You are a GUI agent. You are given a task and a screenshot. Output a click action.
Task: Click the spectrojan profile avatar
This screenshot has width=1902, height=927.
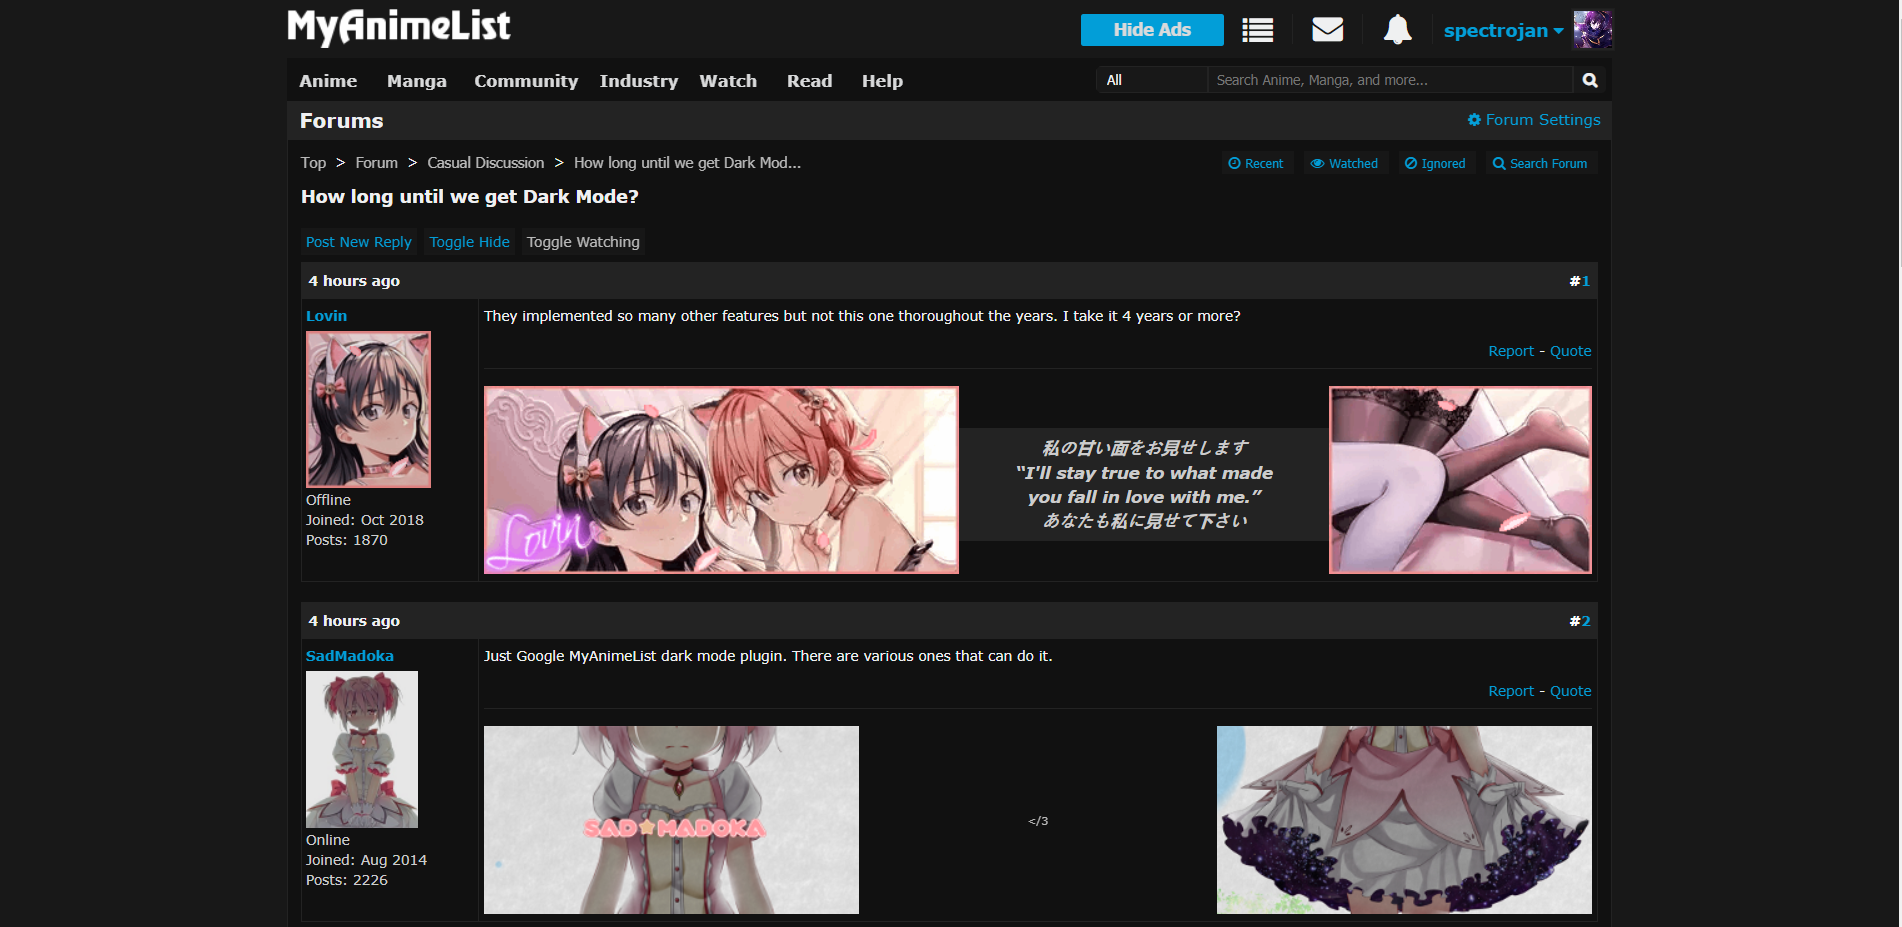[x=1593, y=30]
